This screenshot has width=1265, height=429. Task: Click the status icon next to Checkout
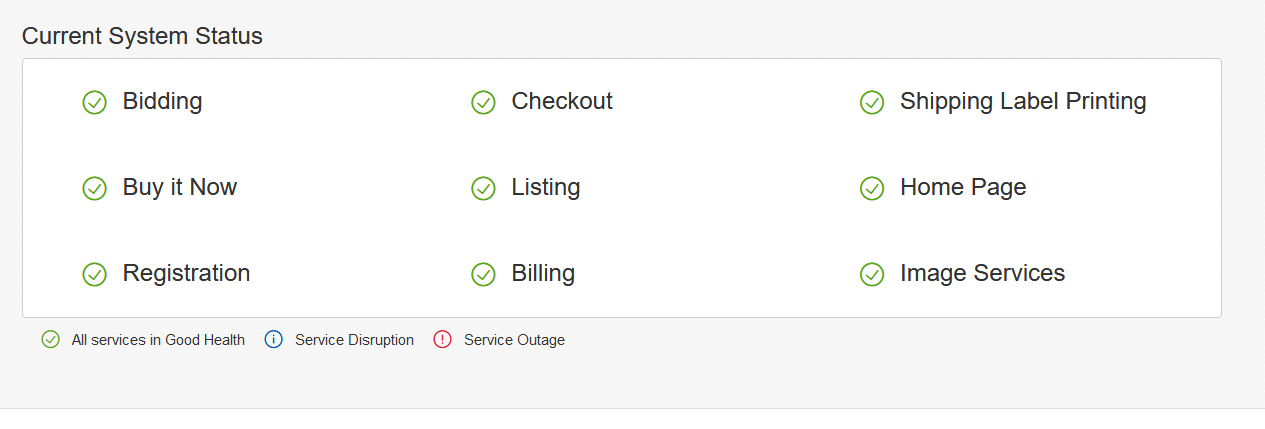pos(483,102)
